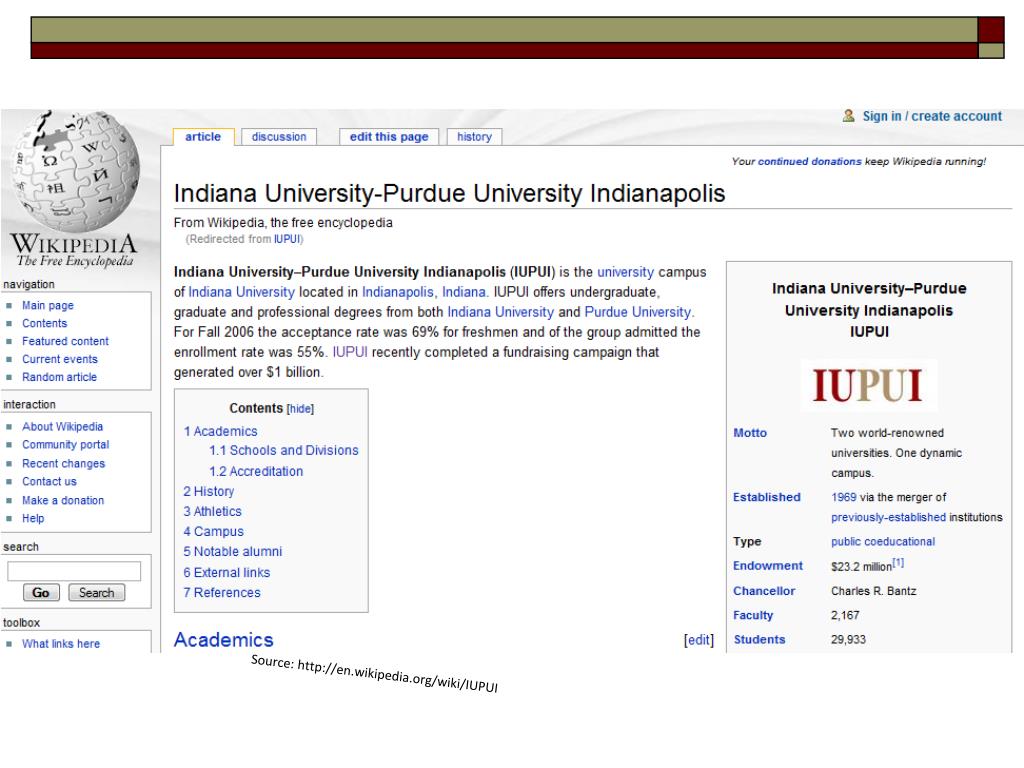
Task: Open the Chancellor link in infobox
Action: (x=764, y=591)
